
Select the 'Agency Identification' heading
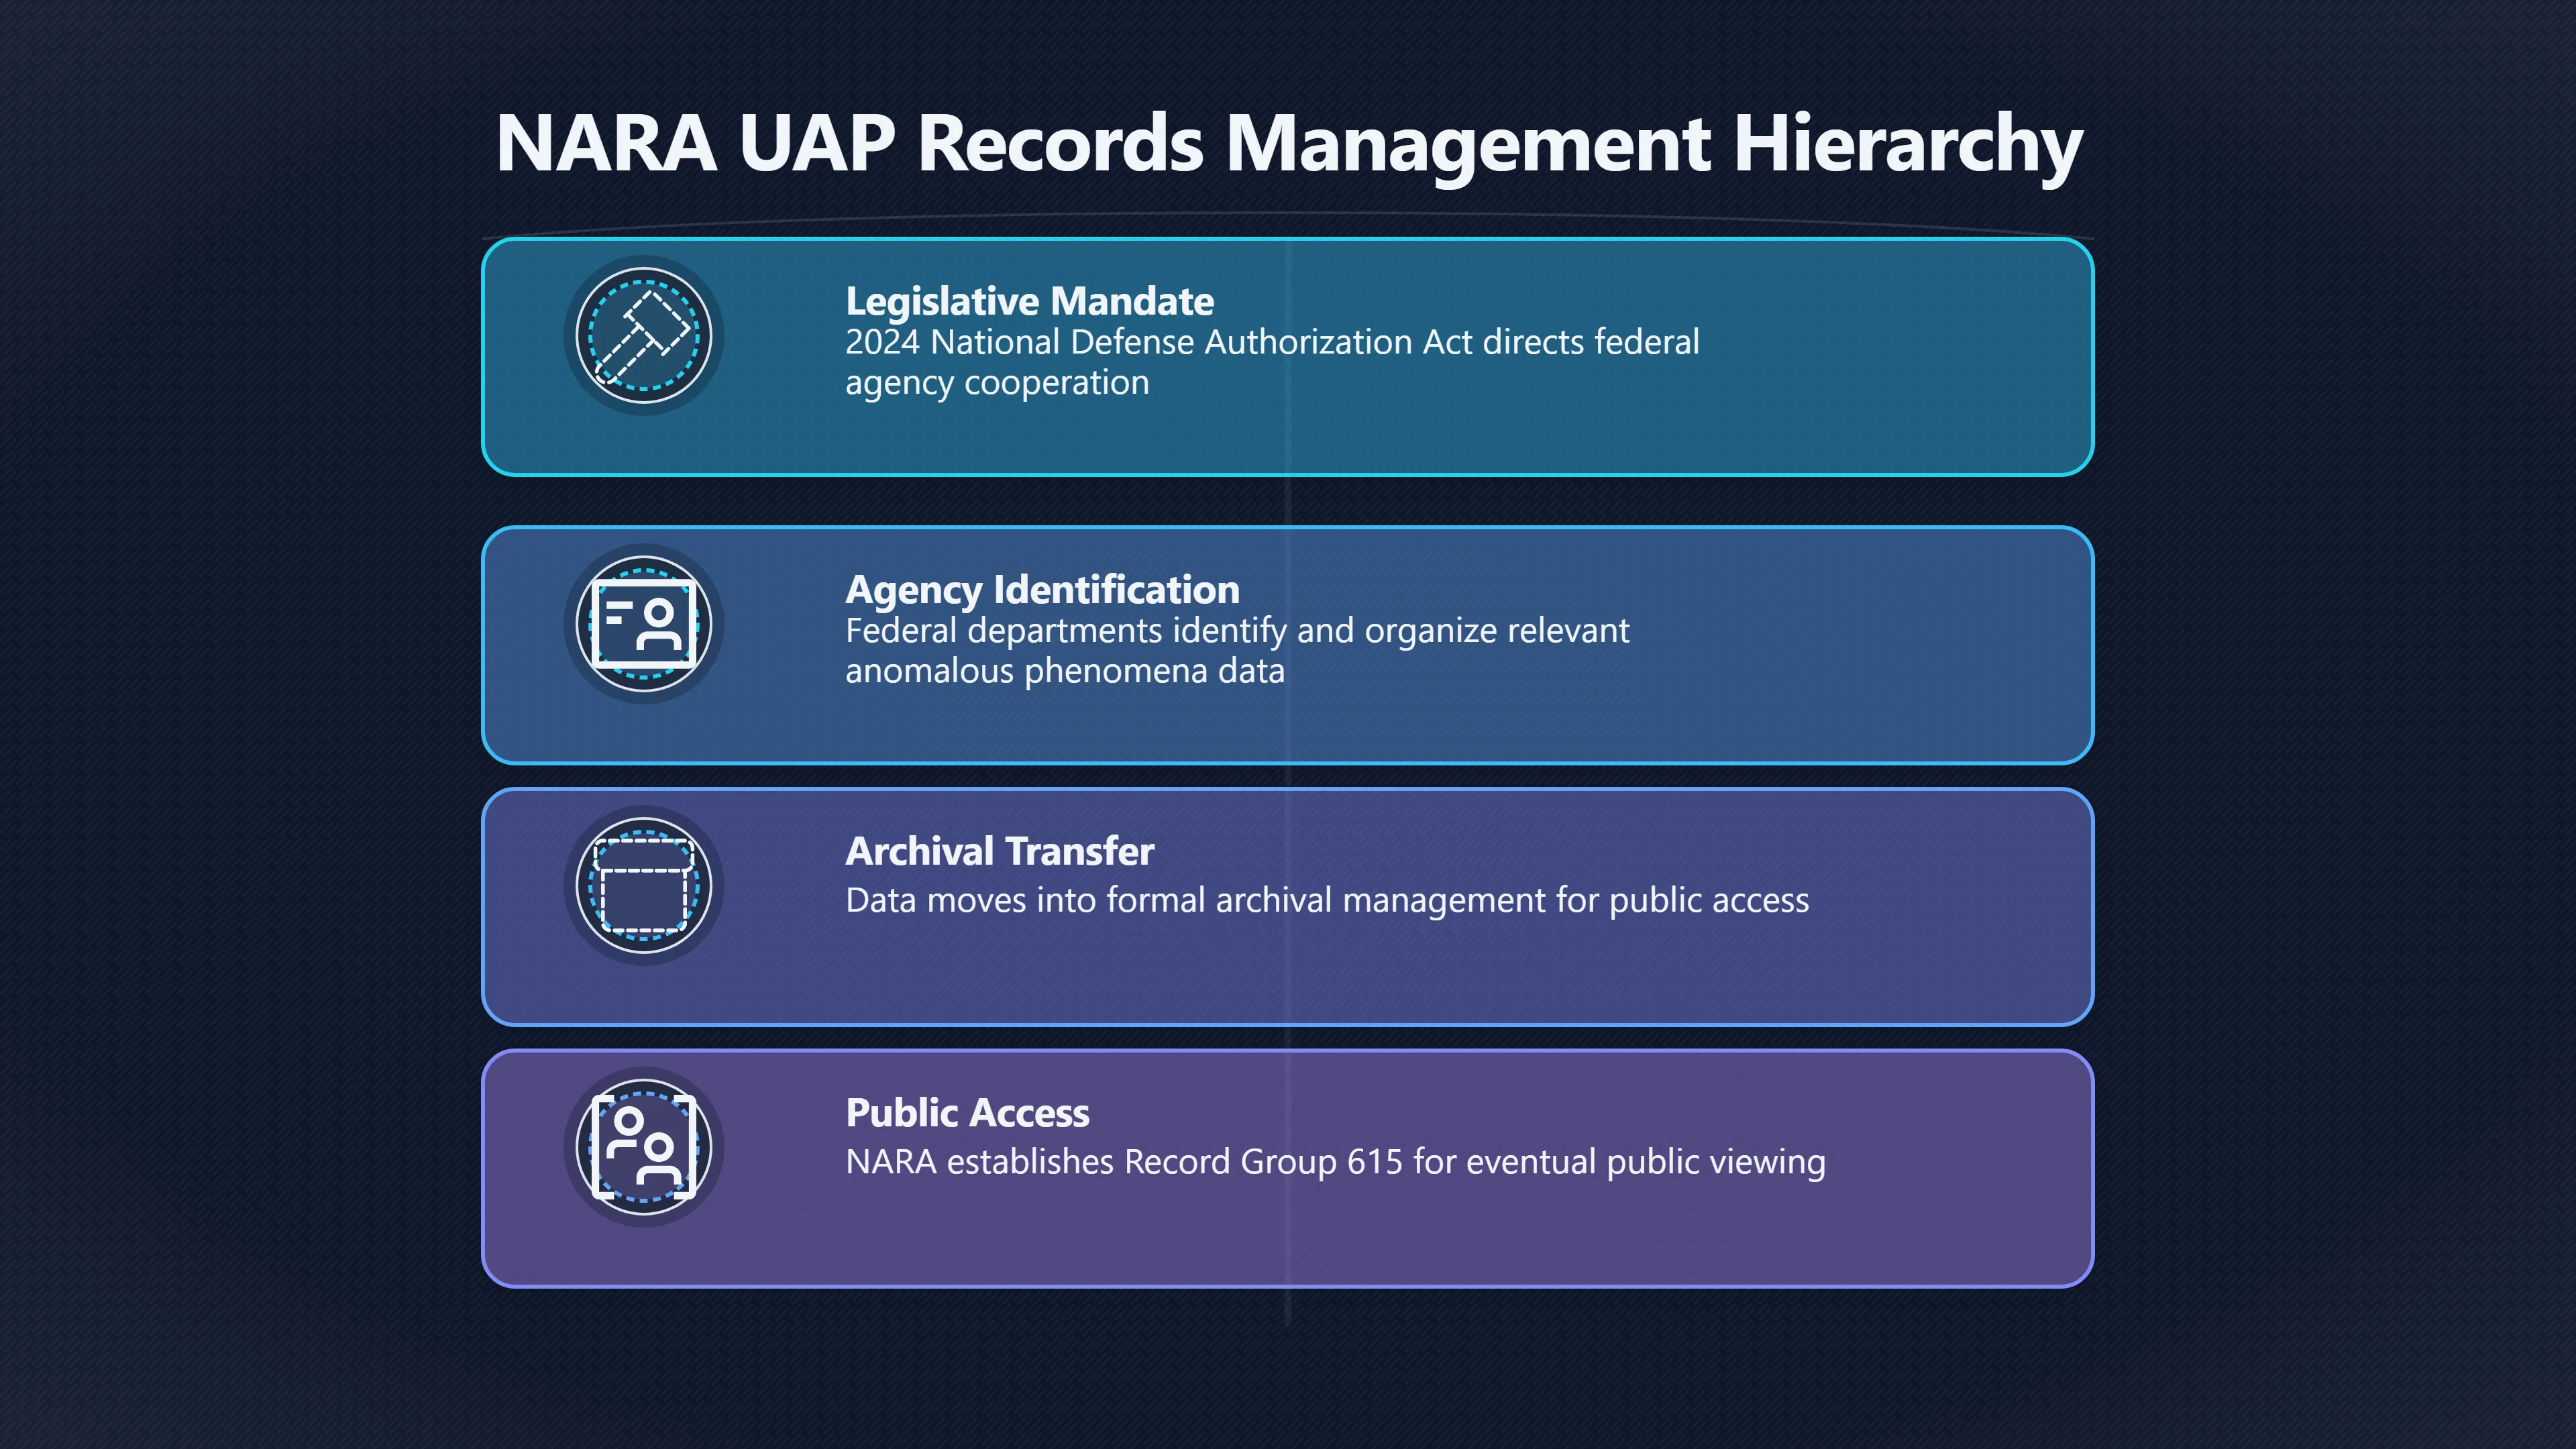(1042, 590)
